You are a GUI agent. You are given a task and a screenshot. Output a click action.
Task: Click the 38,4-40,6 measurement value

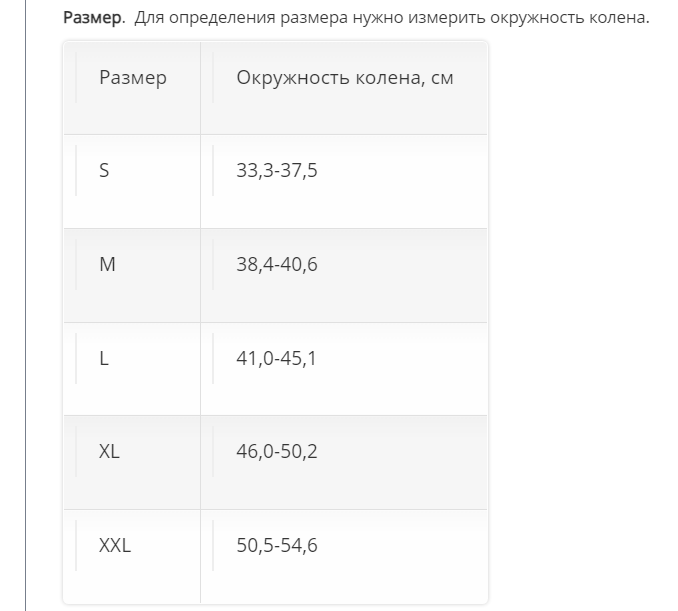coord(277,265)
